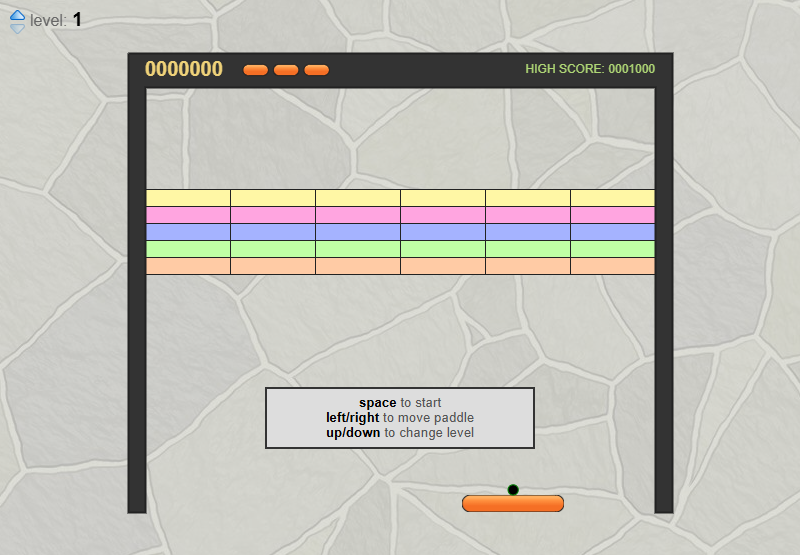Viewport: 800px width, 555px height.
Task: Click the last yellow brick in the row
Action: 613,198
